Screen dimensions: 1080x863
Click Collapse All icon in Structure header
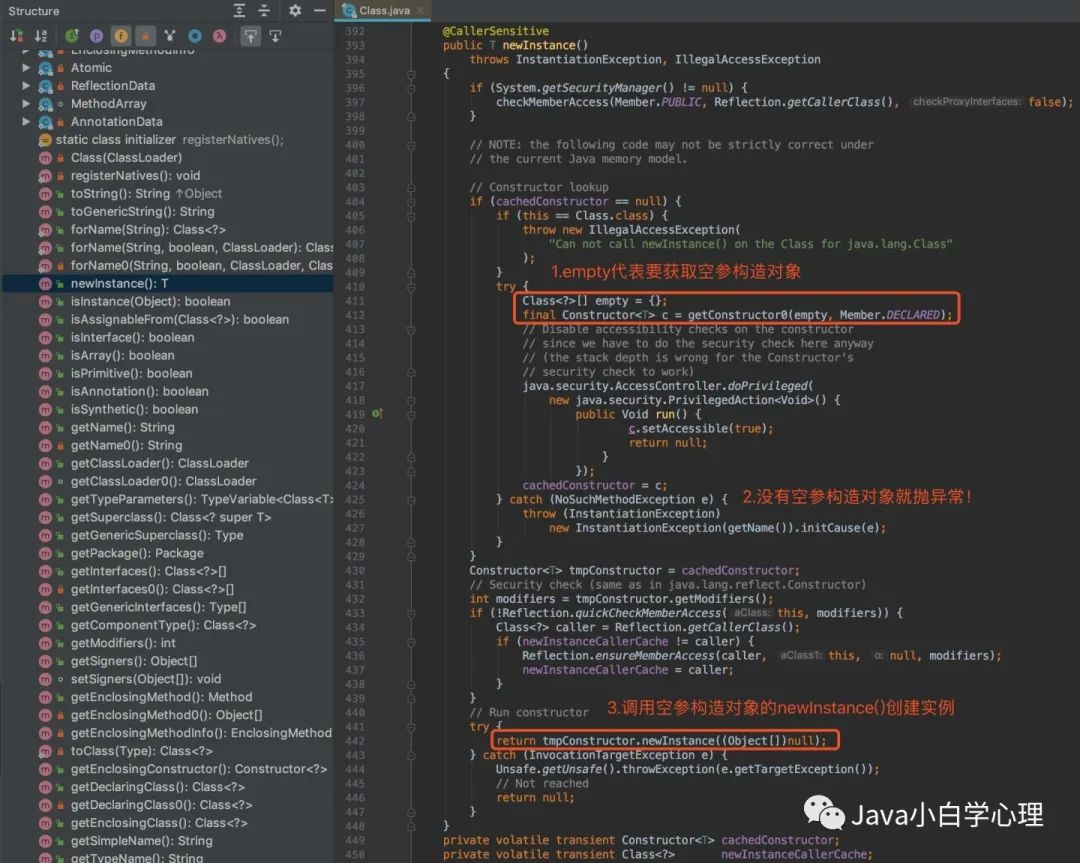click(x=264, y=11)
